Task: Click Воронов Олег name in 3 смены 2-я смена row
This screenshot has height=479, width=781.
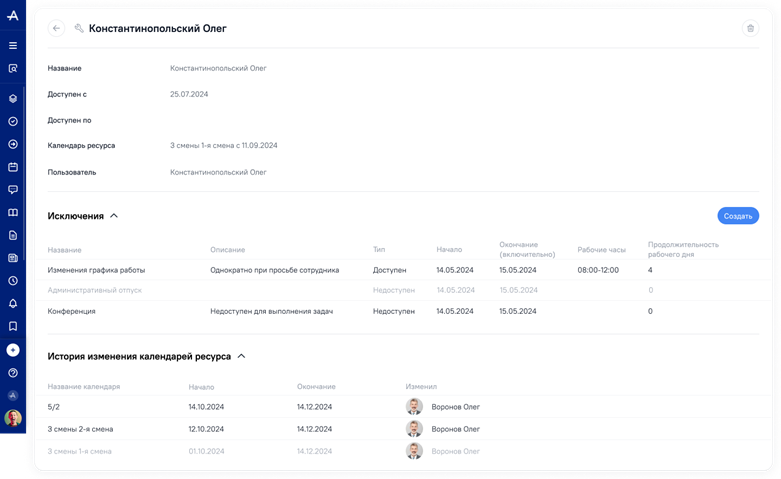Action: (455, 429)
